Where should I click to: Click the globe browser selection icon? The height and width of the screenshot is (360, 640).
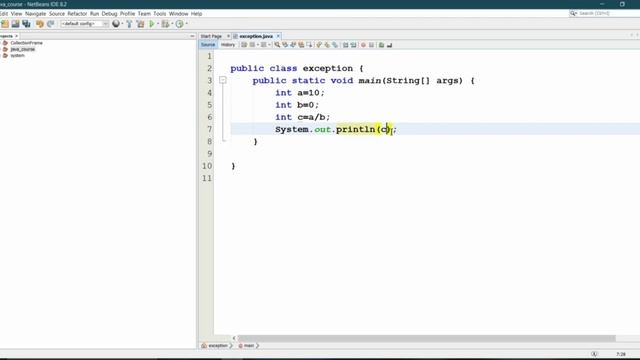coord(116,24)
